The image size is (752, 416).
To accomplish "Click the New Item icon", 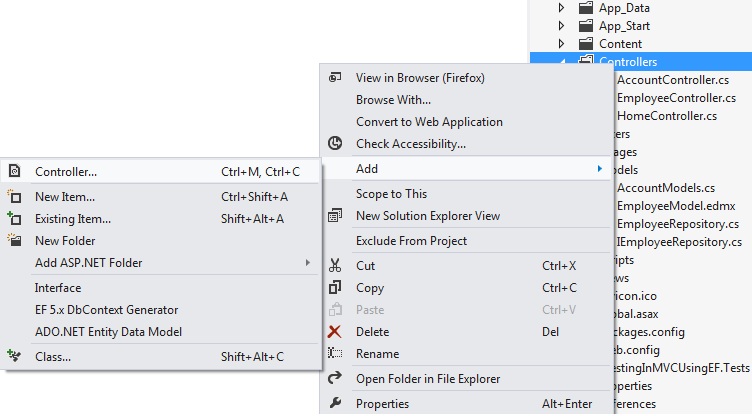I will [14, 197].
